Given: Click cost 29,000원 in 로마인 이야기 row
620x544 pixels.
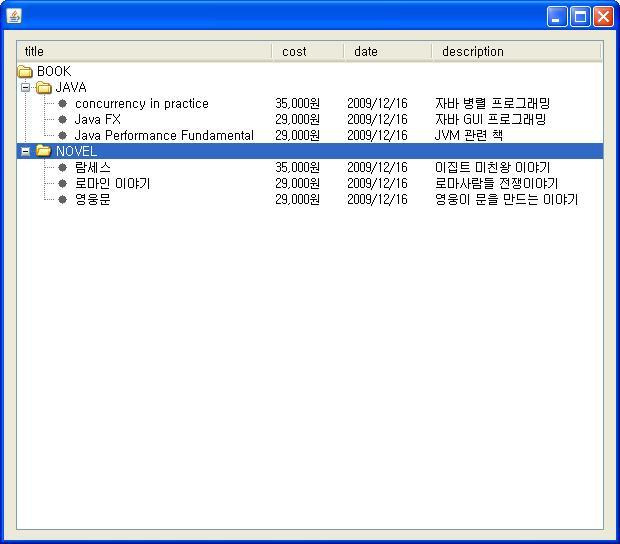Looking at the screenshot, I should pyautogui.click(x=298, y=183).
